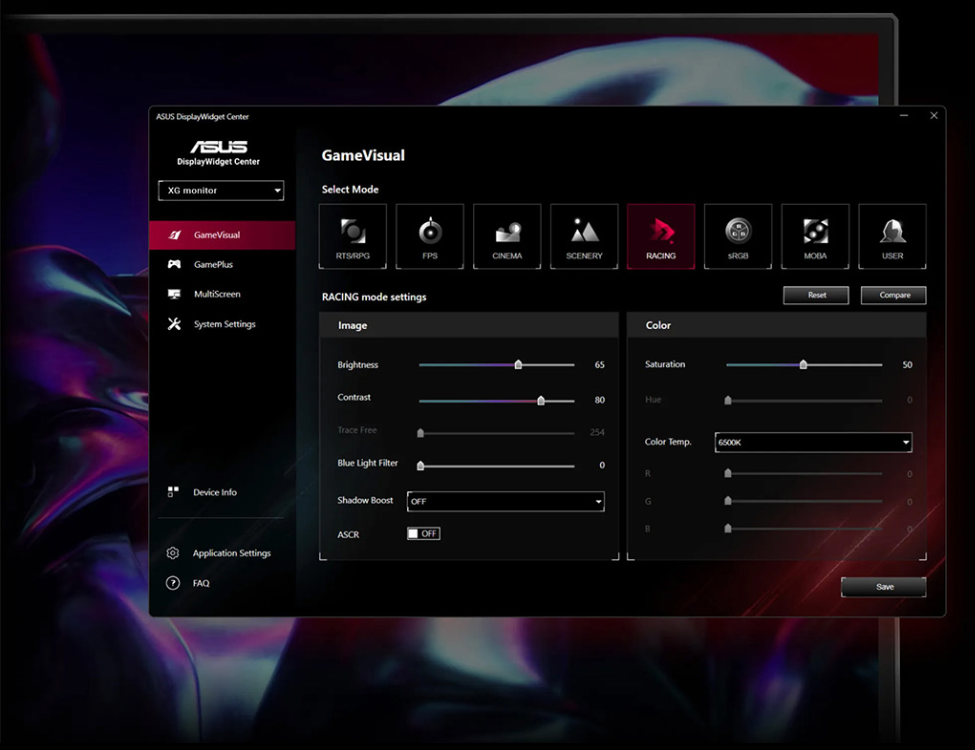Click the ASUS DisplayWidget Center logo
Viewport: 975px width, 750px height.
(x=218, y=152)
